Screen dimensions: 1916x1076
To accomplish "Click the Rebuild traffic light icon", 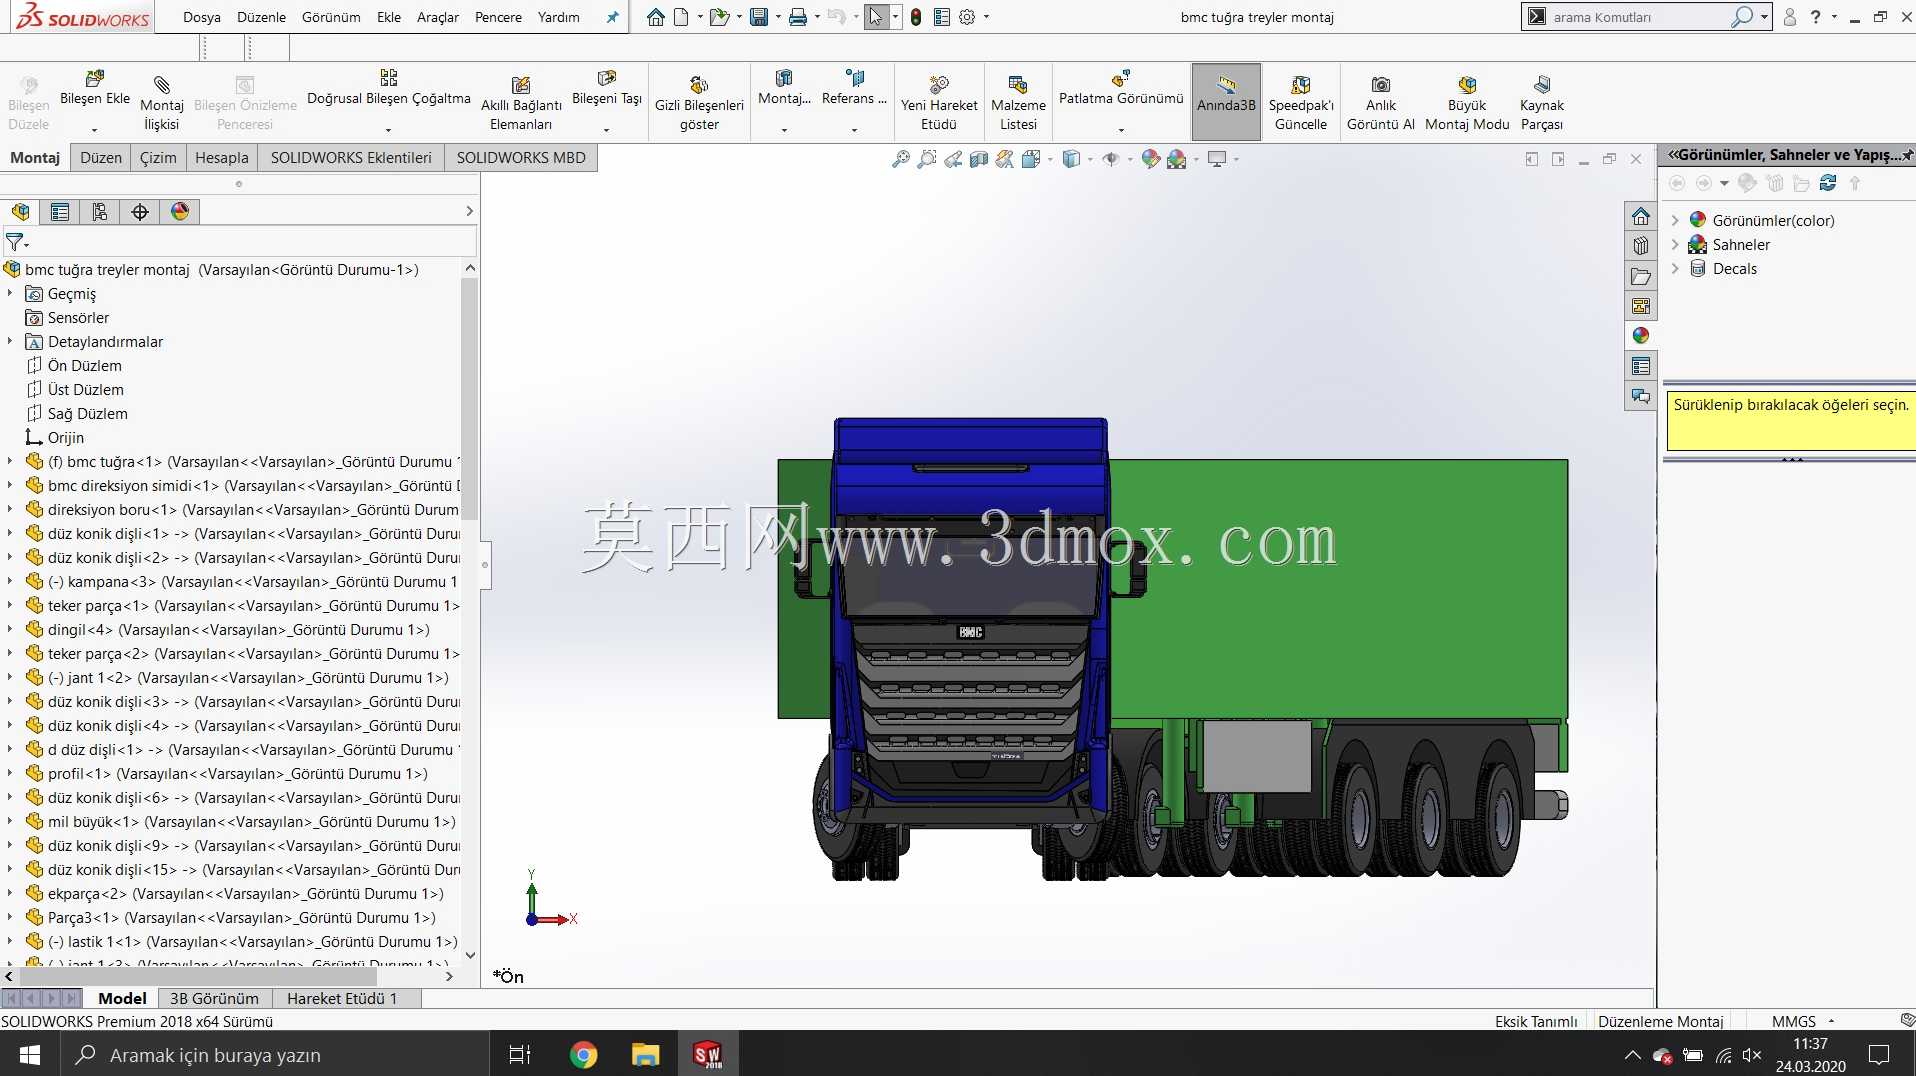I will point(916,17).
